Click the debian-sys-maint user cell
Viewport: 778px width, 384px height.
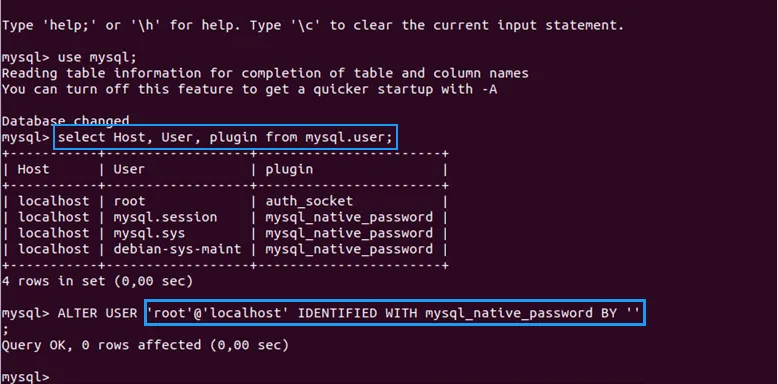point(177,249)
